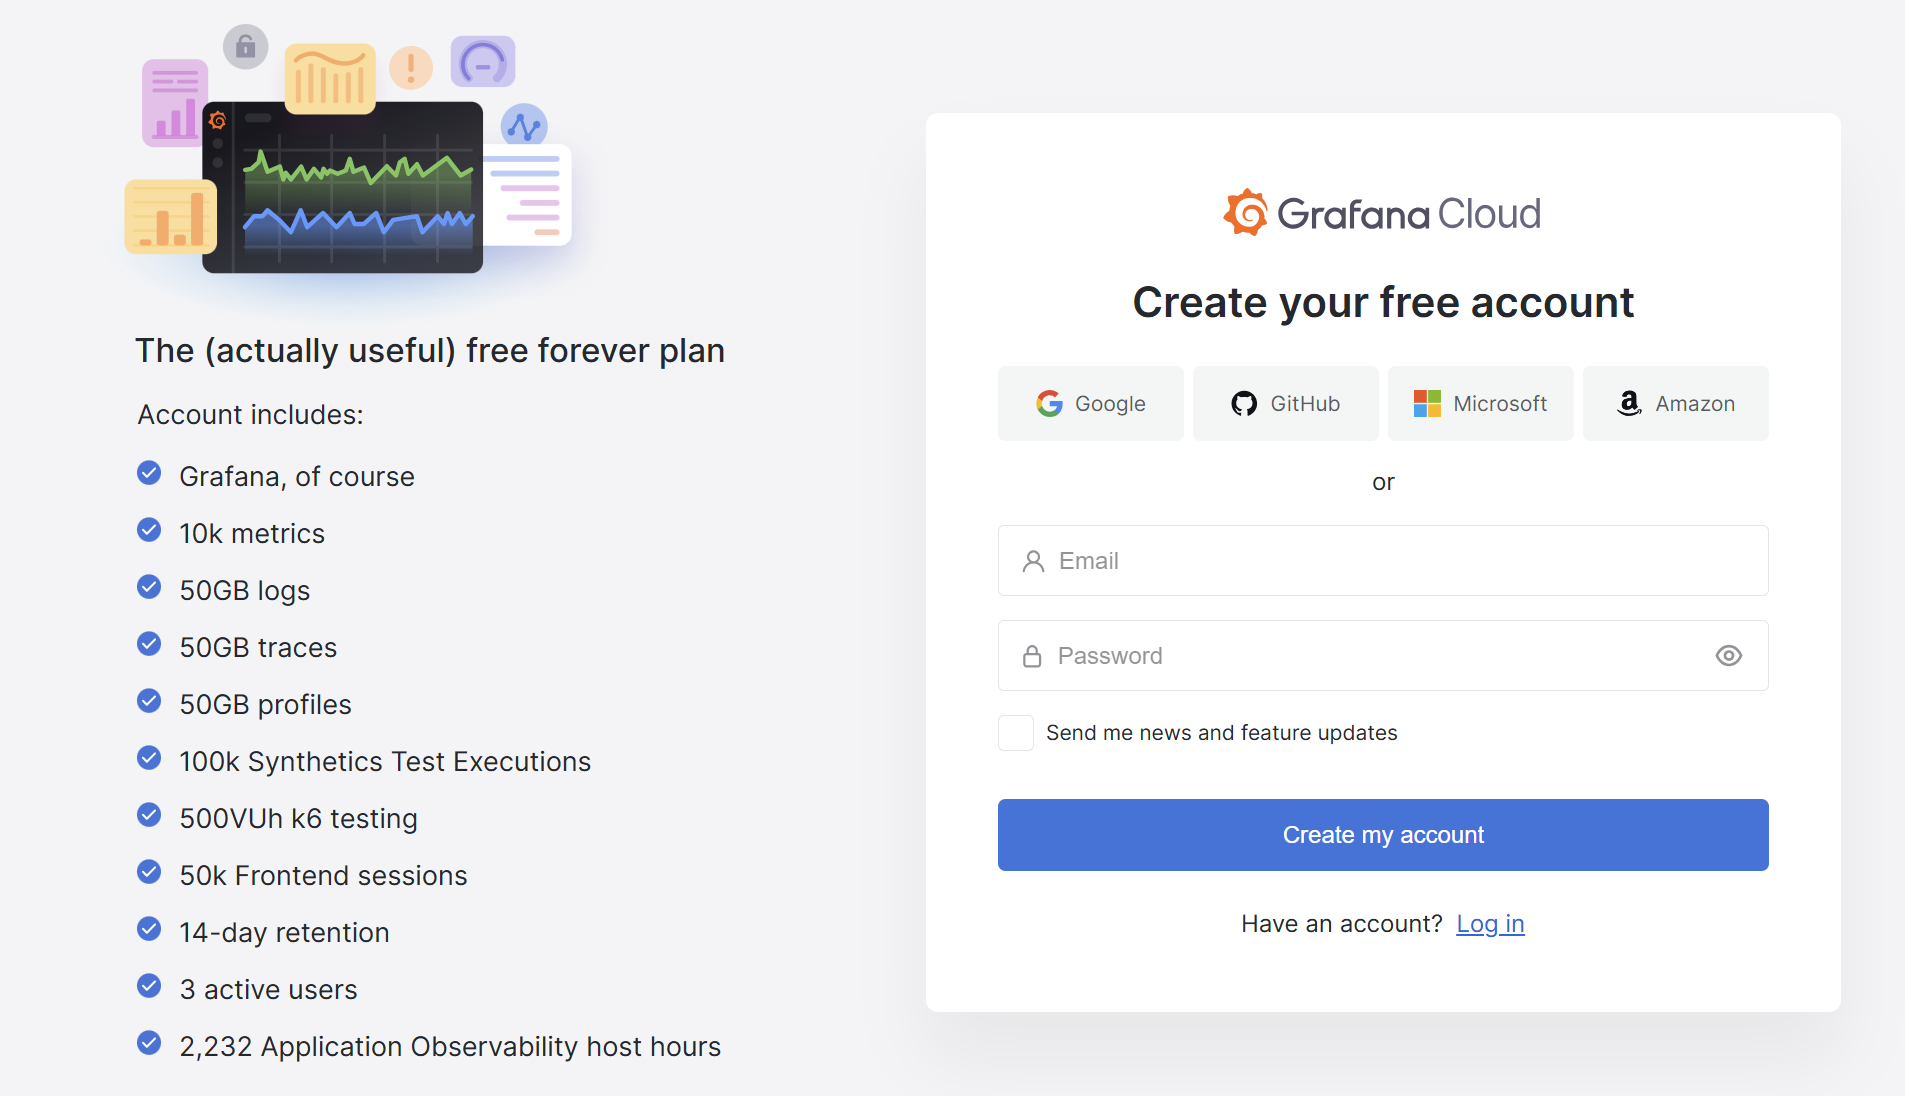Click the person icon inside the Email field
This screenshot has height=1096, width=1905.
coord(1032,560)
